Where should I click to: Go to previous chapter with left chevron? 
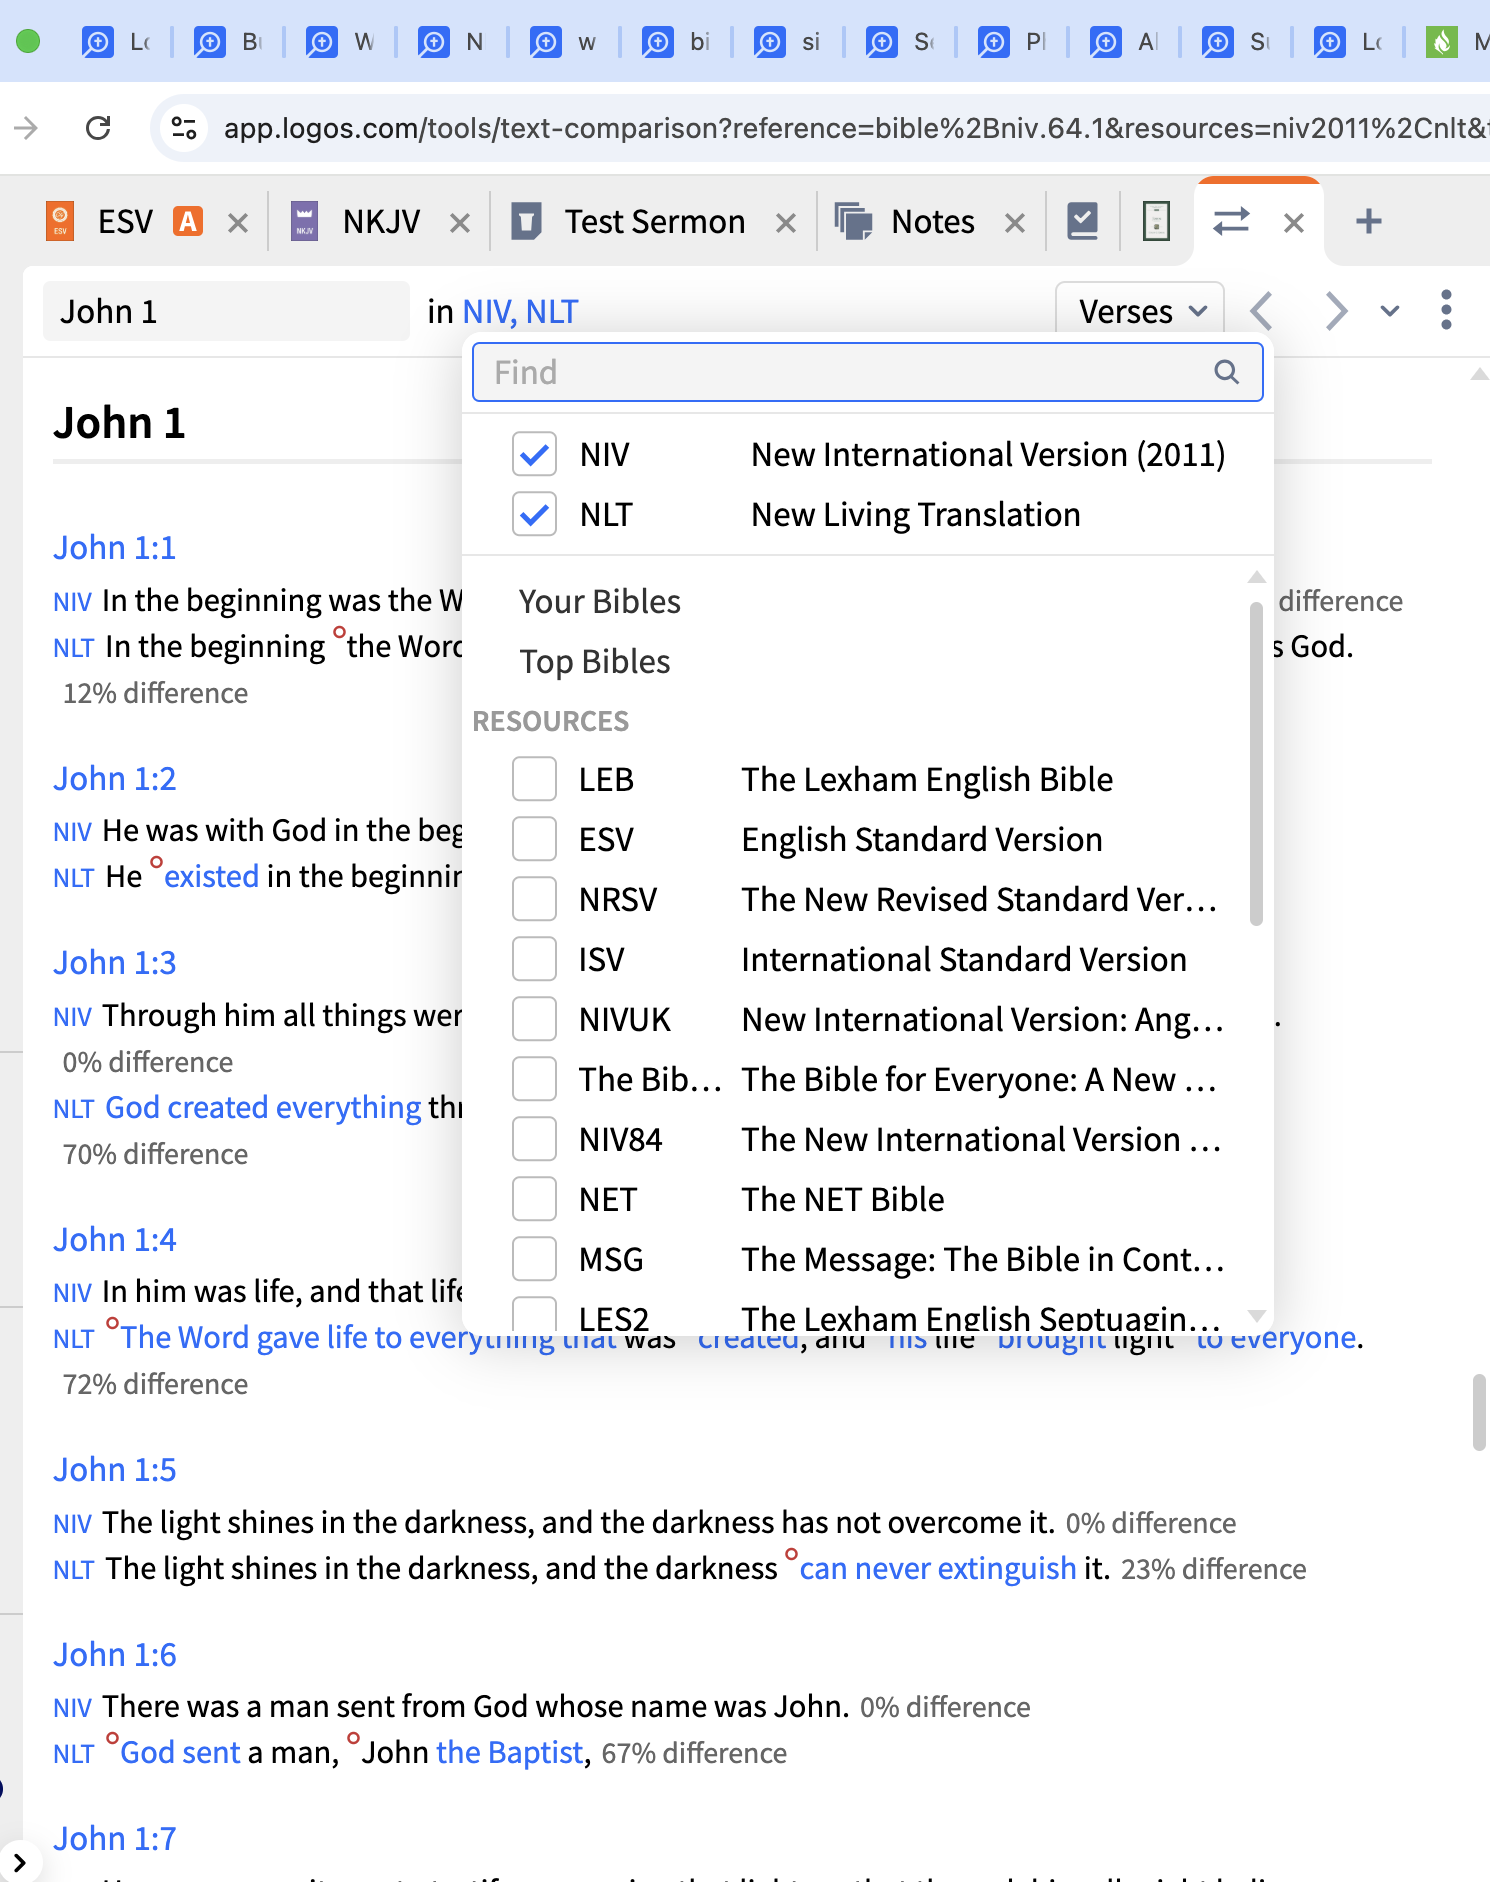(1262, 311)
